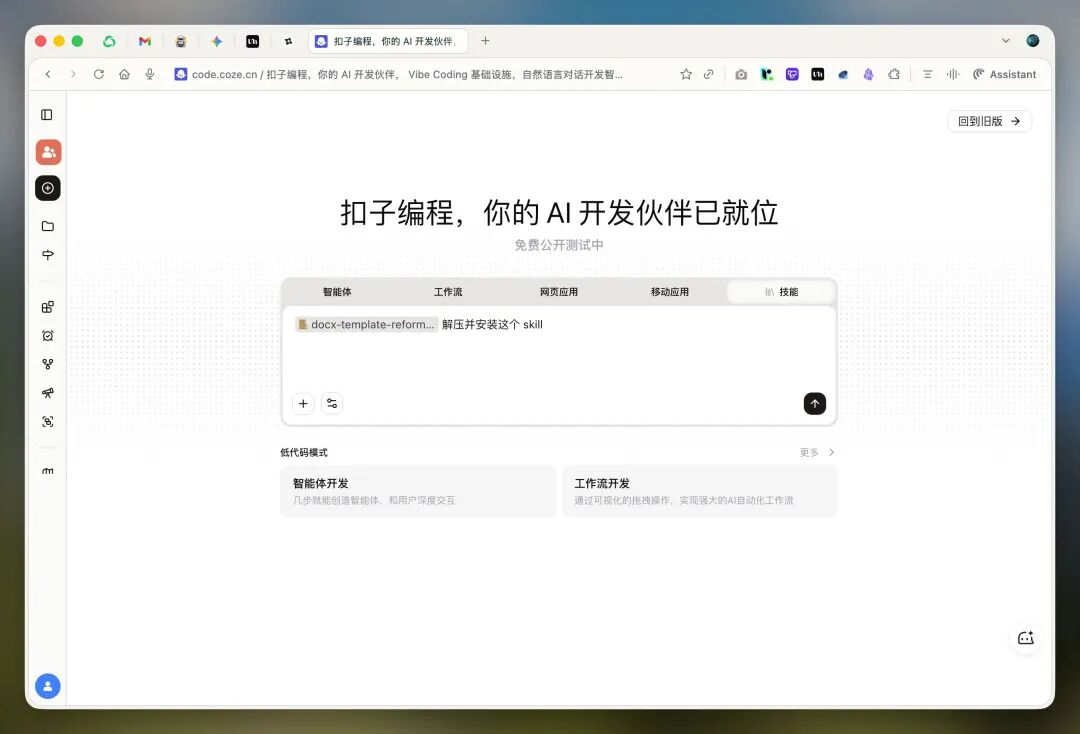Switch to the Gmail pinned tab

(x=145, y=41)
